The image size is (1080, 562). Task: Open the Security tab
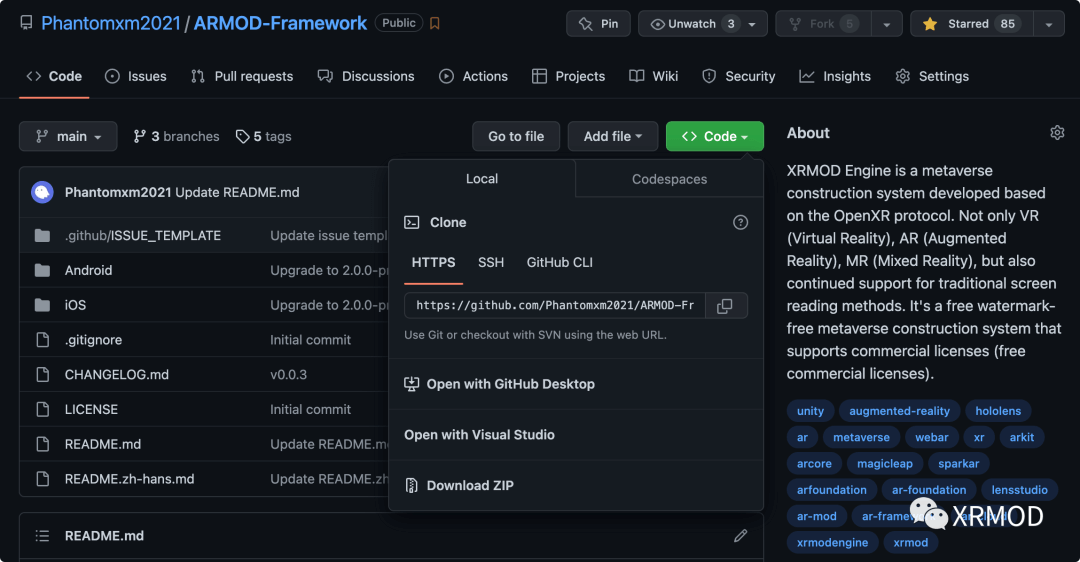pos(738,76)
